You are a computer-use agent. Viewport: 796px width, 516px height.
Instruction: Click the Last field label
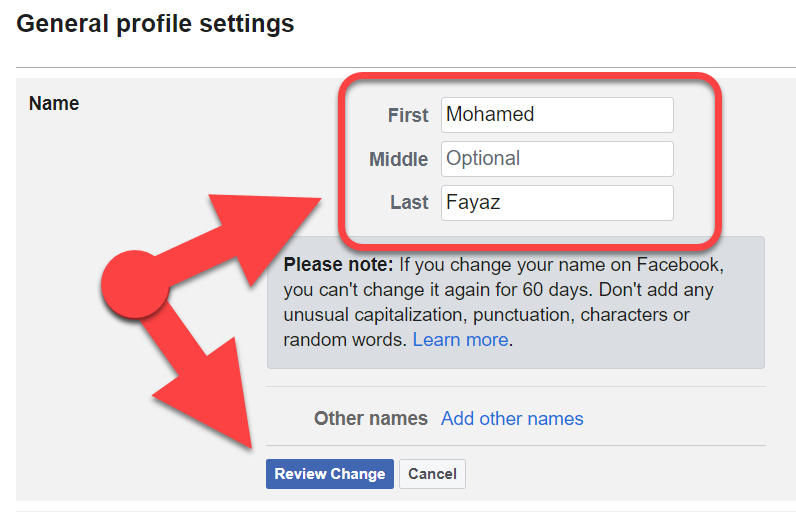point(409,203)
